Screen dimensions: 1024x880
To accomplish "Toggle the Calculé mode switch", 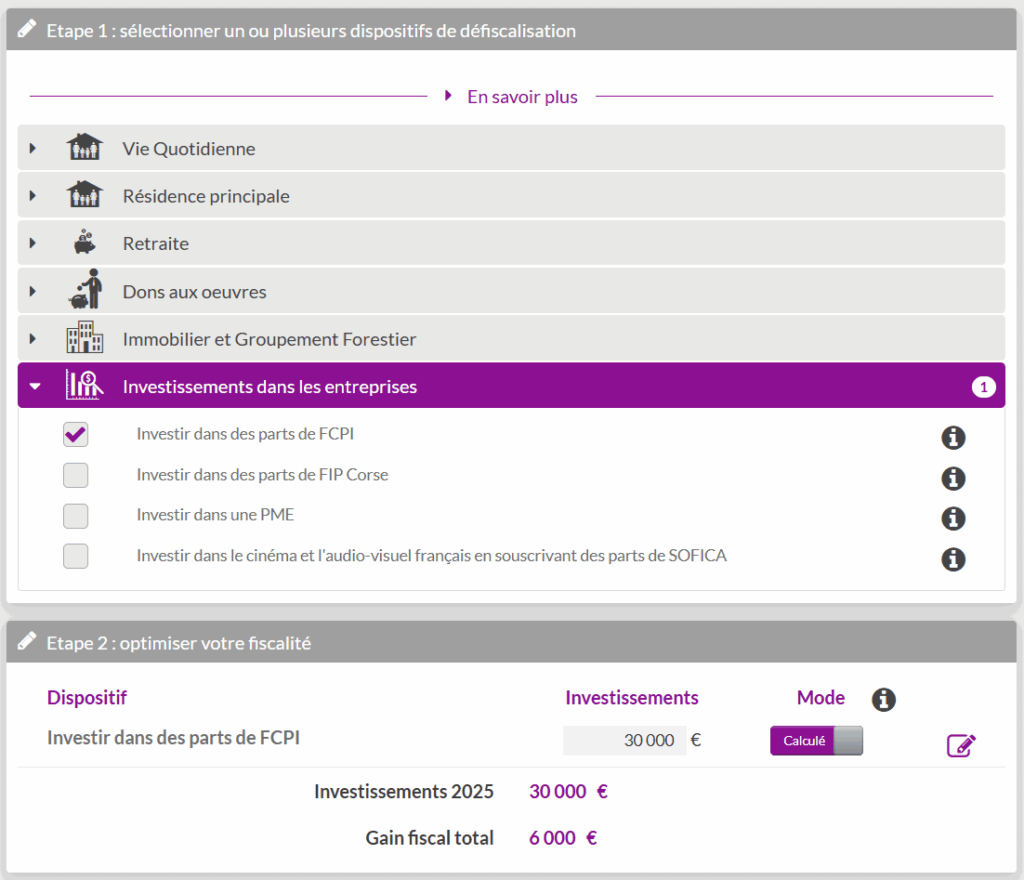I will coord(816,741).
